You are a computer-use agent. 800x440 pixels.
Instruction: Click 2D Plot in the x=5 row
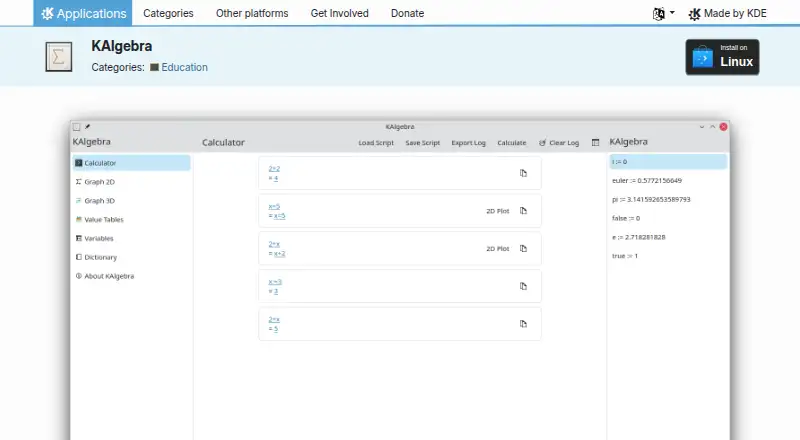pos(497,211)
